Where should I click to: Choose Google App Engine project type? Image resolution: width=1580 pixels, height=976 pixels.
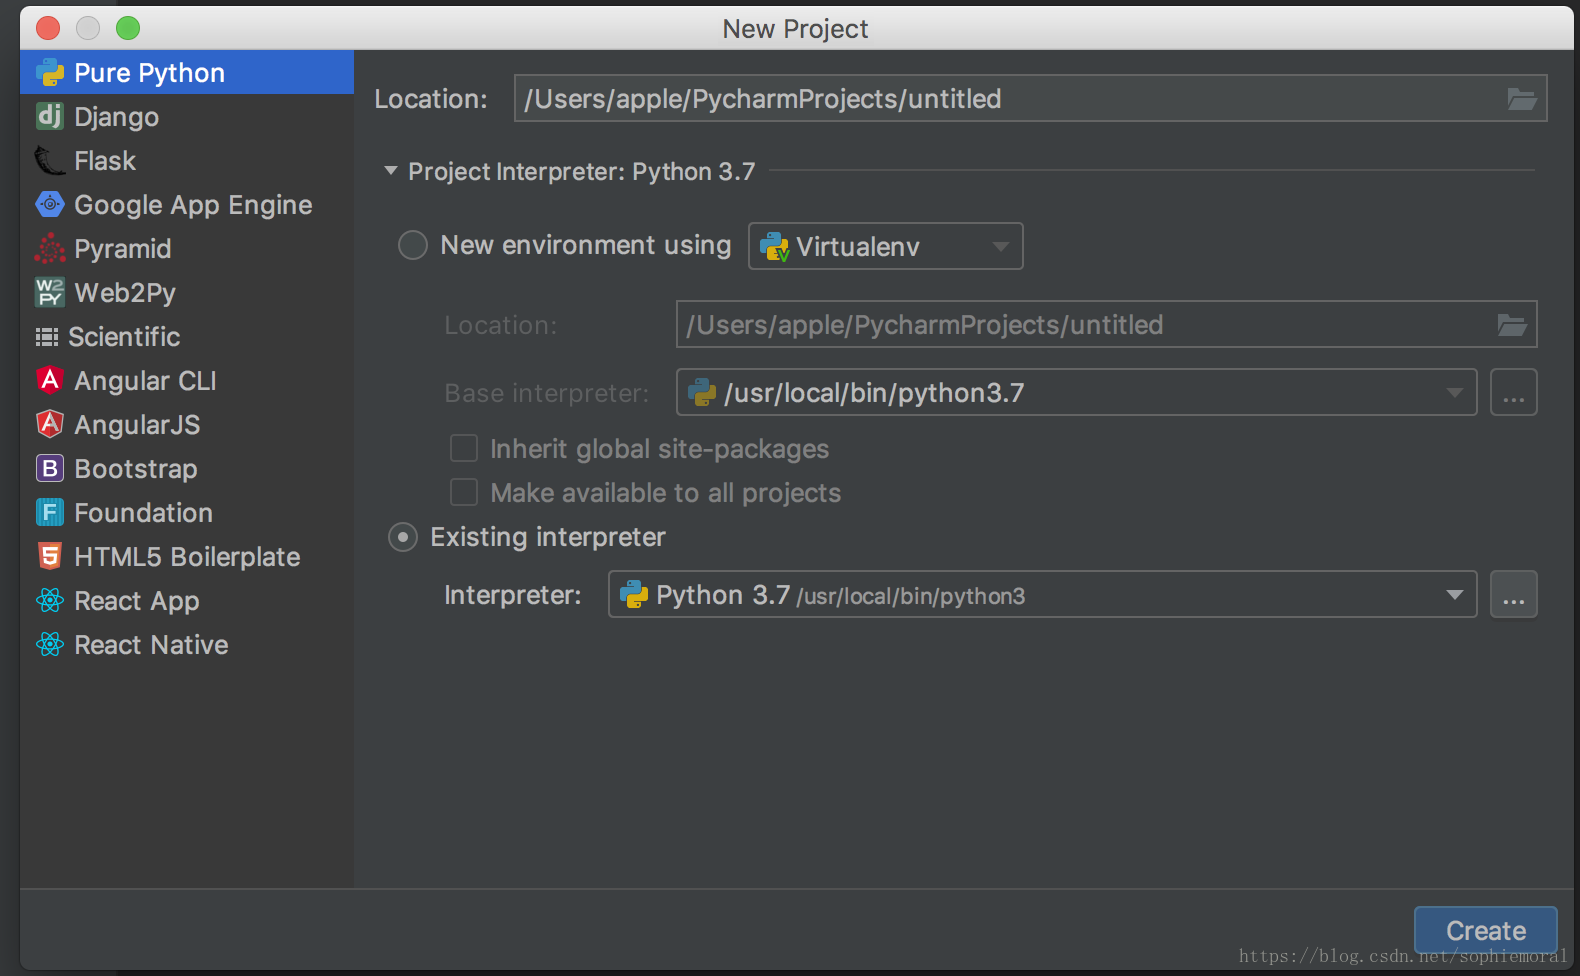tap(193, 205)
